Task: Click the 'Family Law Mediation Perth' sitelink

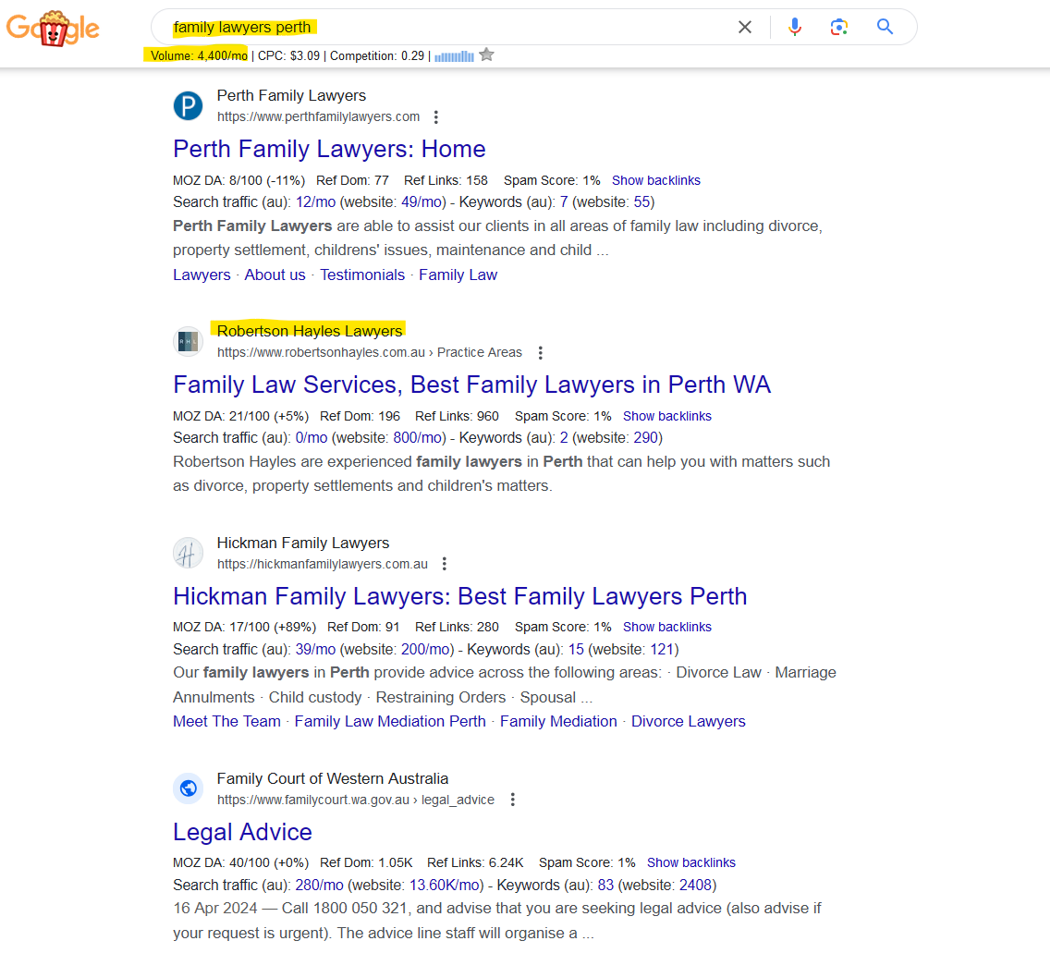Action: (390, 721)
